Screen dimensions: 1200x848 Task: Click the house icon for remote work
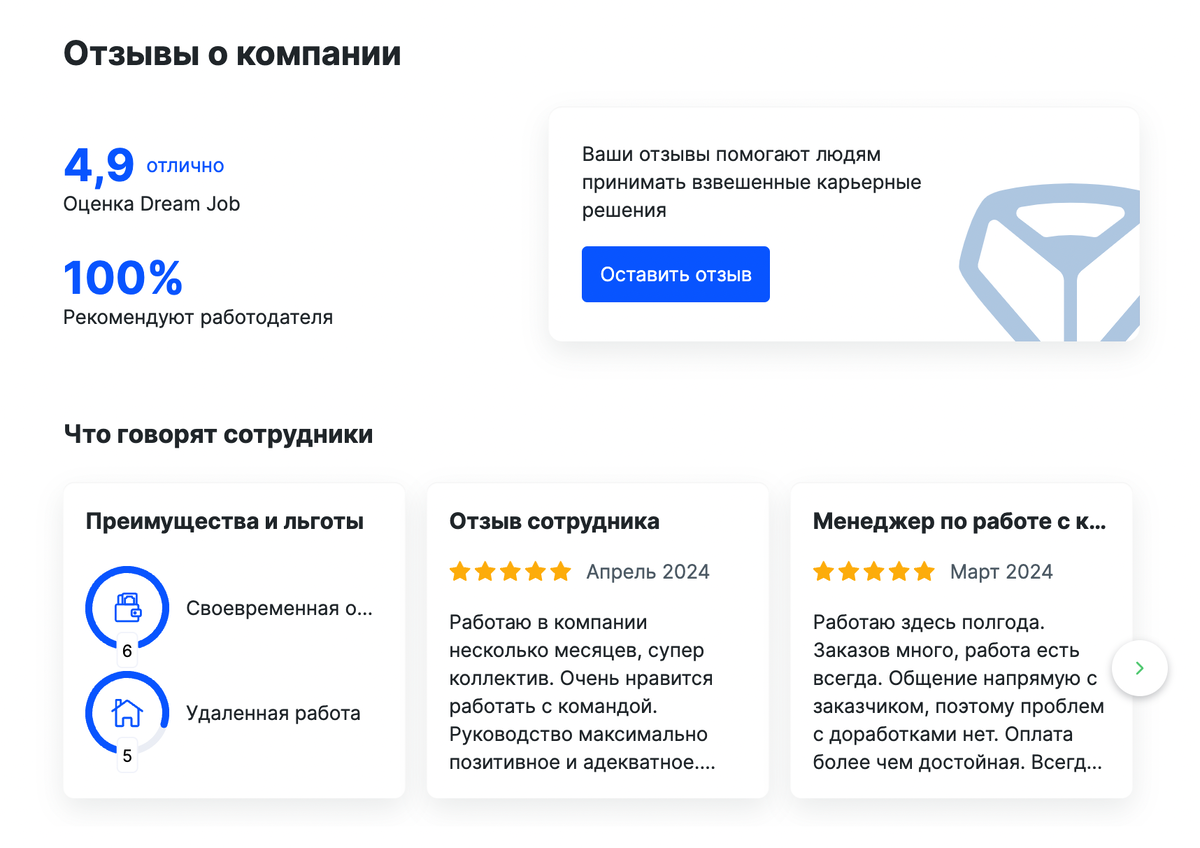[x=127, y=712]
